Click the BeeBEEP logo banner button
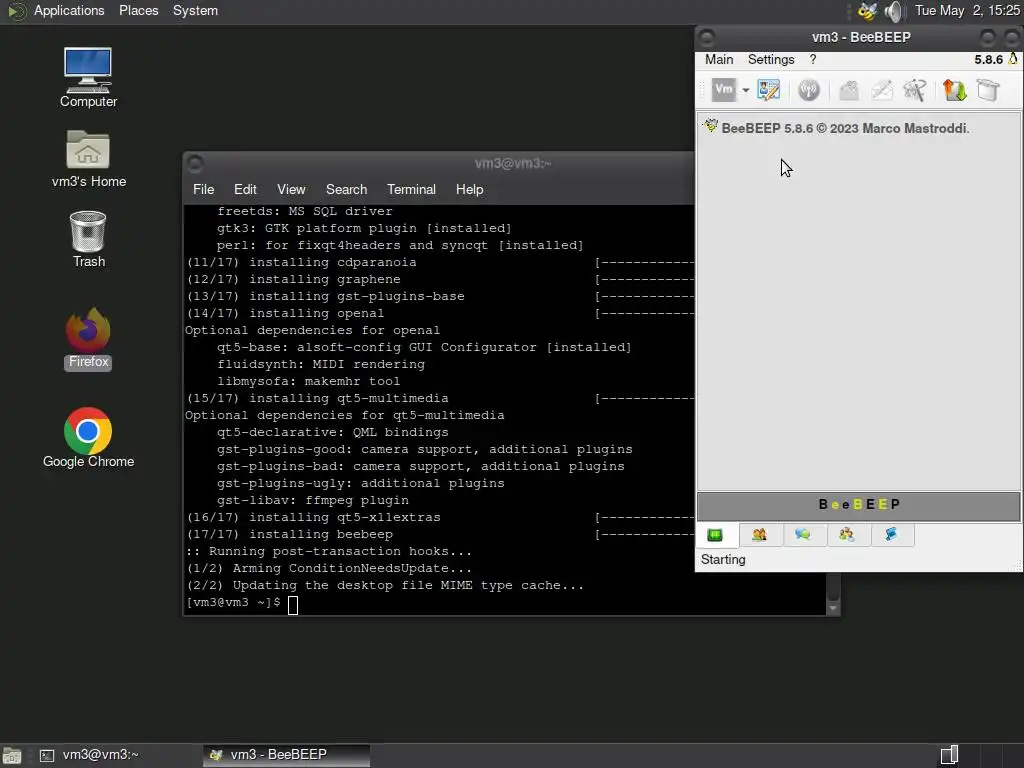The width and height of the screenshot is (1024, 768). click(x=858, y=505)
